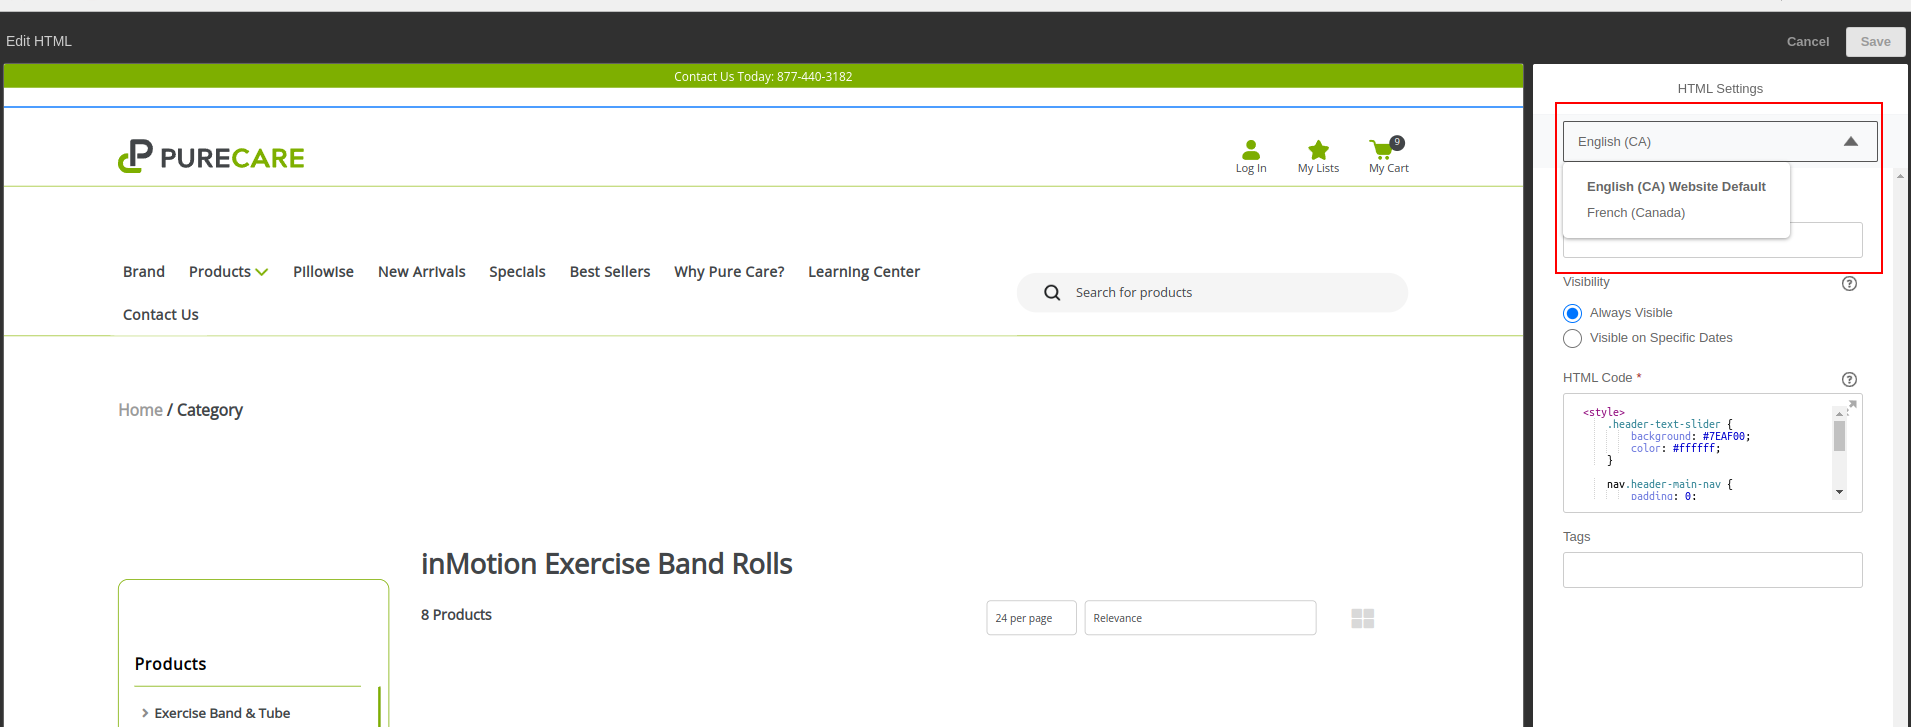Select the Always Visible radio button

tap(1572, 313)
